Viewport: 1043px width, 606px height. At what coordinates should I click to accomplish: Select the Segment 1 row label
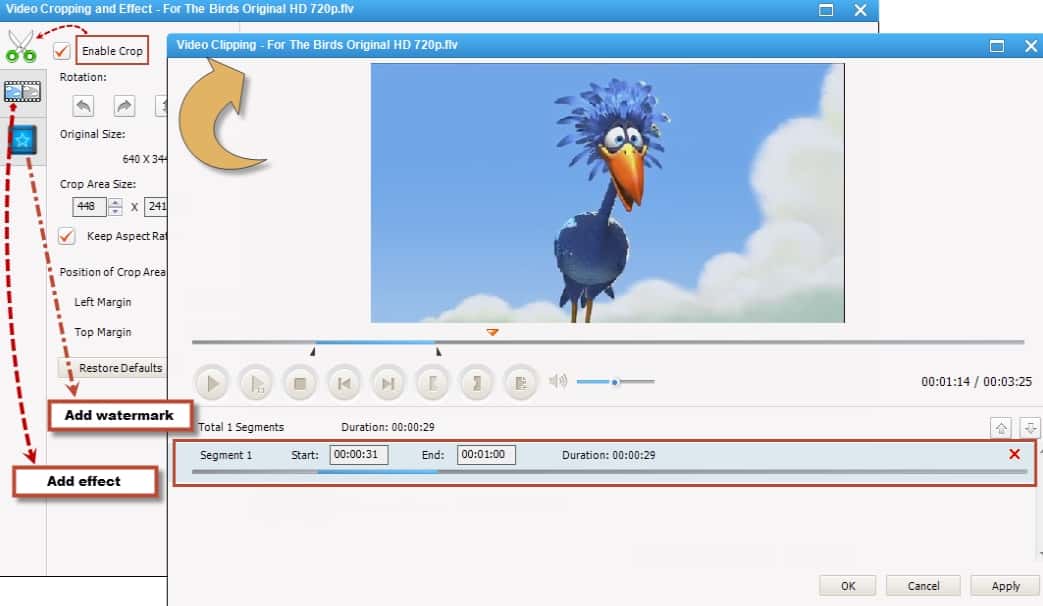click(226, 456)
